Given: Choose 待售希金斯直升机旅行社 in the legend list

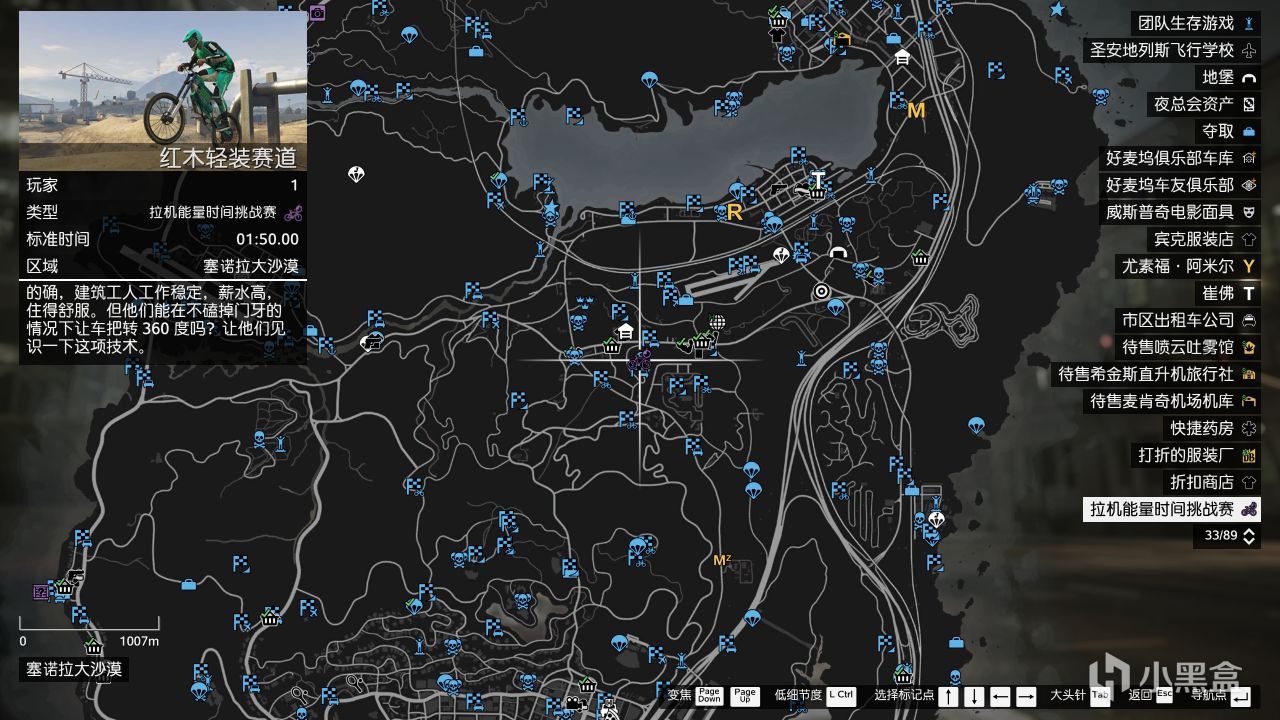Looking at the screenshot, I should (1156, 374).
